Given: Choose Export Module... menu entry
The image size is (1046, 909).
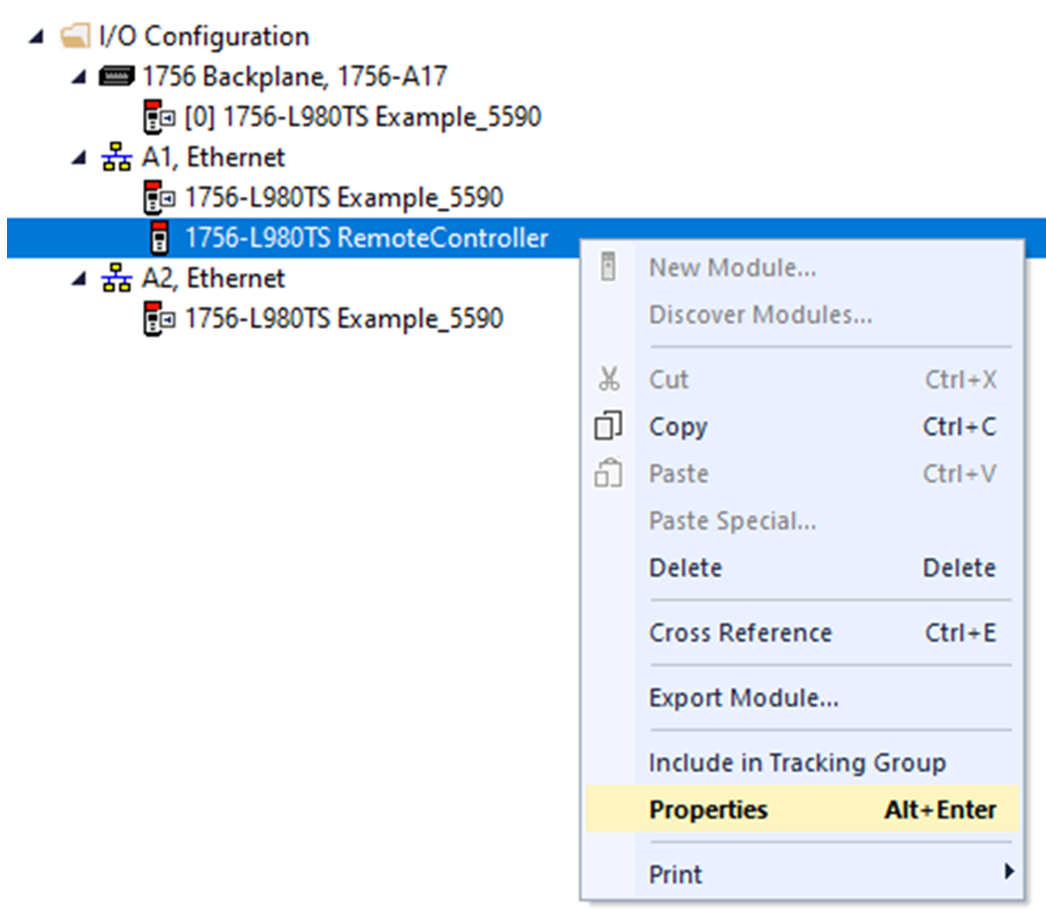Looking at the screenshot, I should click(803, 698).
